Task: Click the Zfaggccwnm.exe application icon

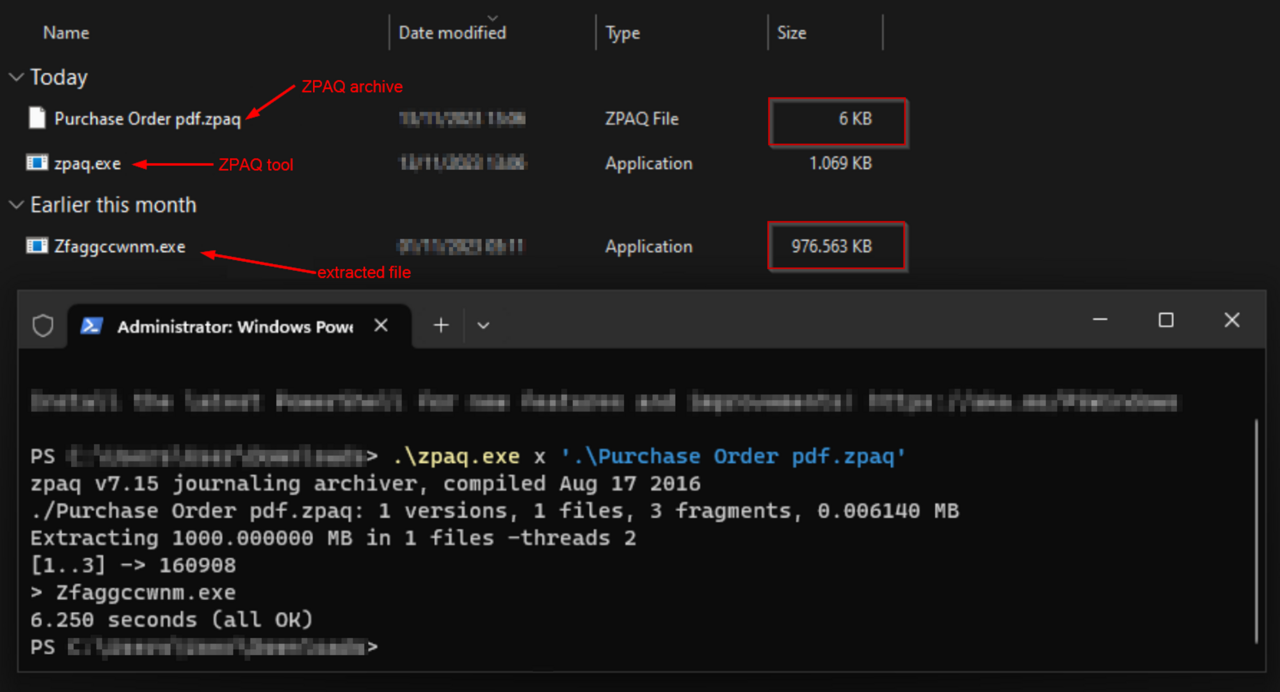Action: (x=37, y=246)
